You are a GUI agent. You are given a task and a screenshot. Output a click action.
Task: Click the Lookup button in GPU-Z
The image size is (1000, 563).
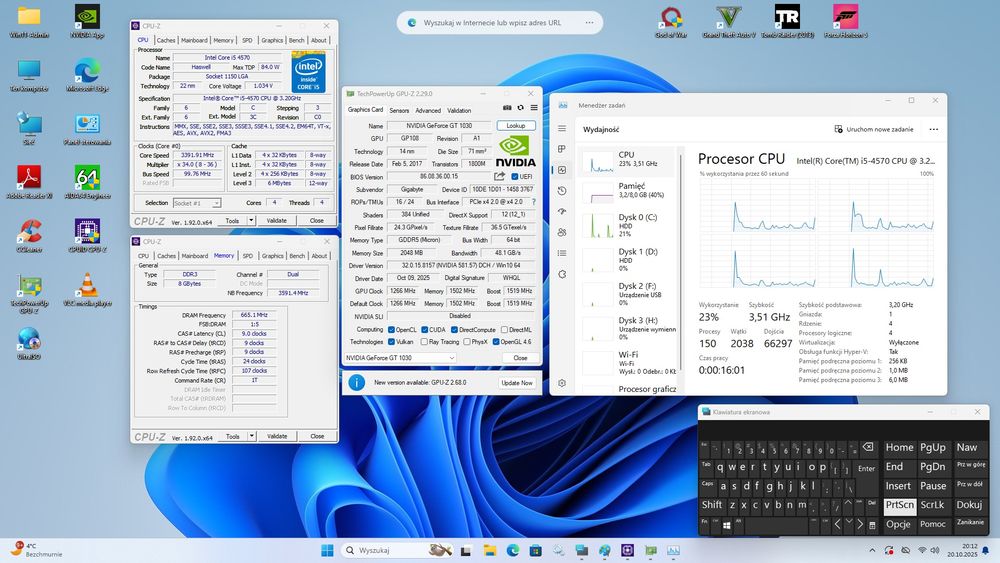(x=516, y=126)
